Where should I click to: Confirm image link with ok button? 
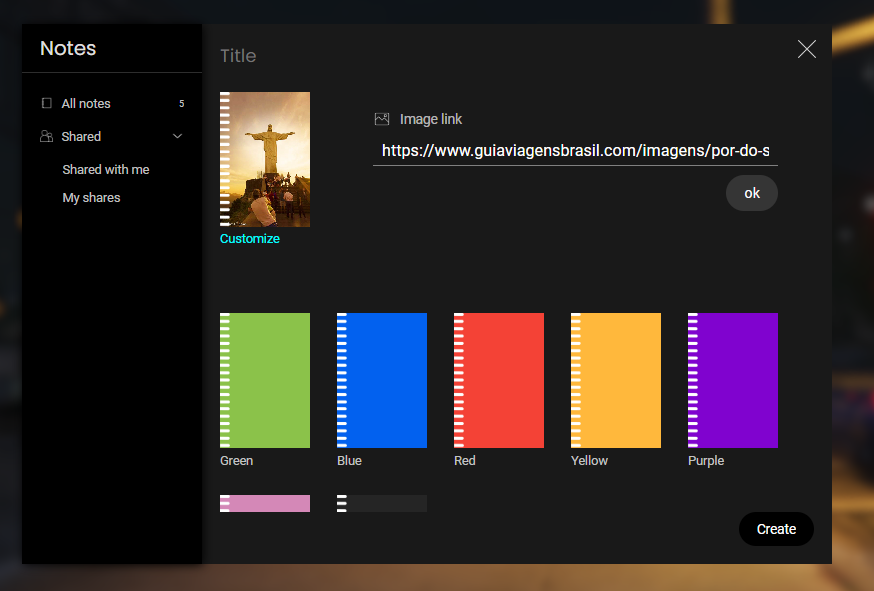point(751,193)
